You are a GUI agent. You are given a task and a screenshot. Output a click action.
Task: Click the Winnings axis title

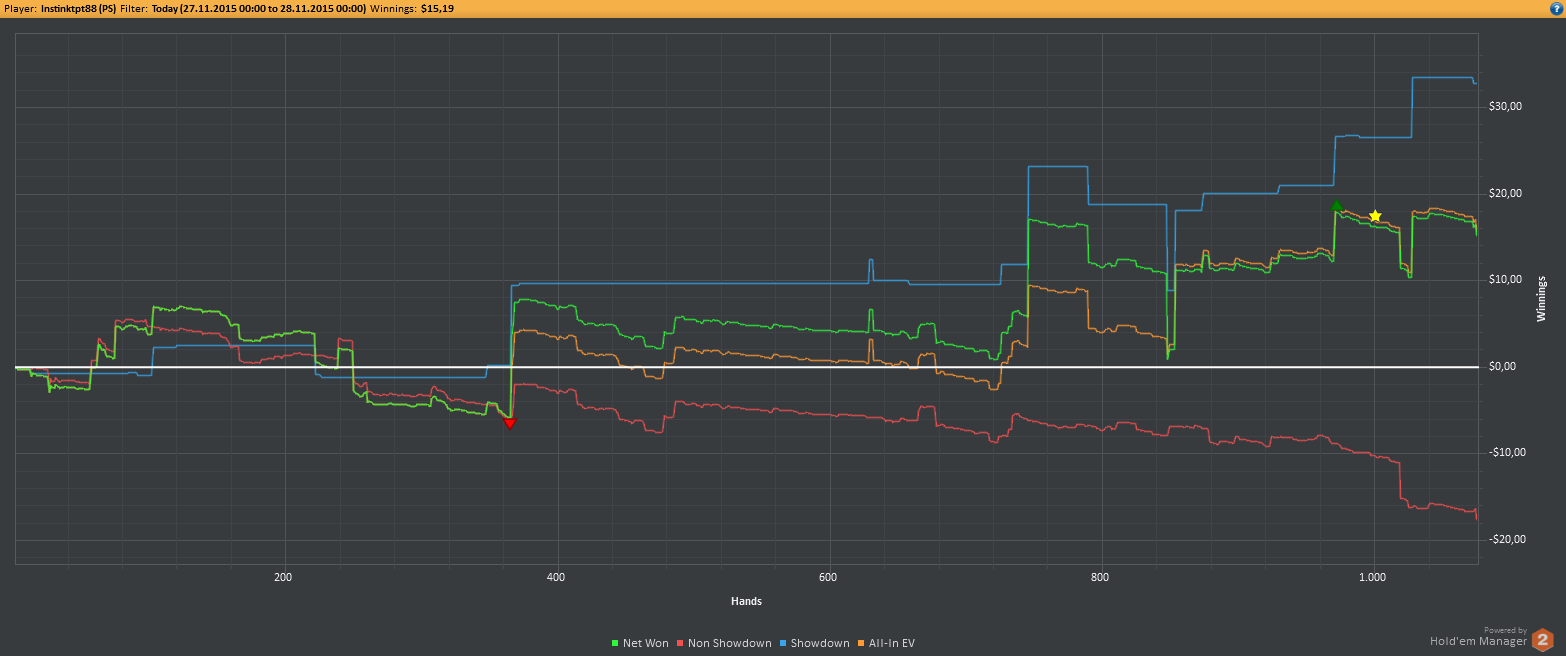pos(1541,298)
